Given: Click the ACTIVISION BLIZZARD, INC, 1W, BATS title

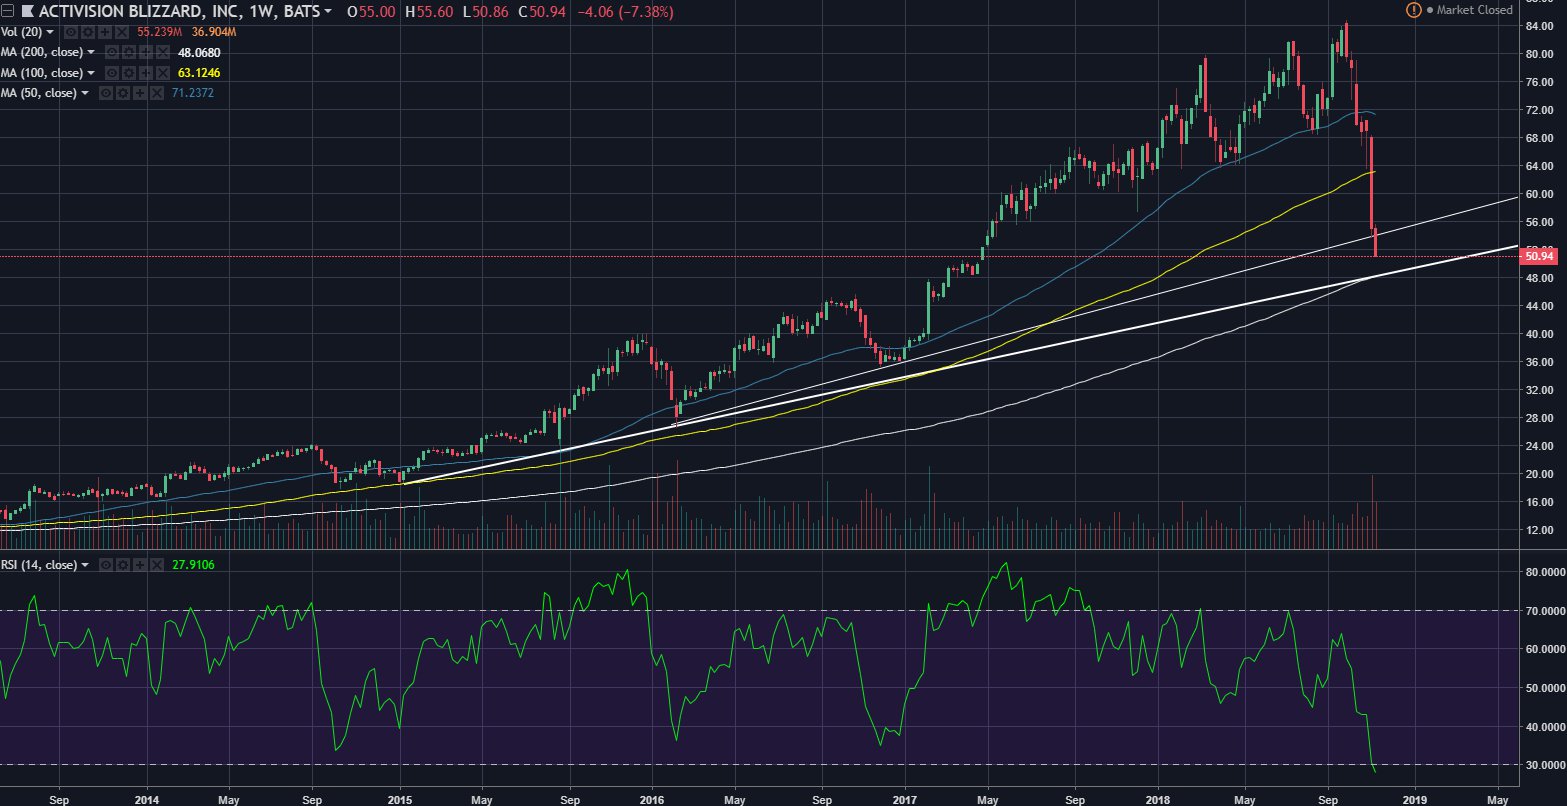Looking at the screenshot, I should coord(179,12).
